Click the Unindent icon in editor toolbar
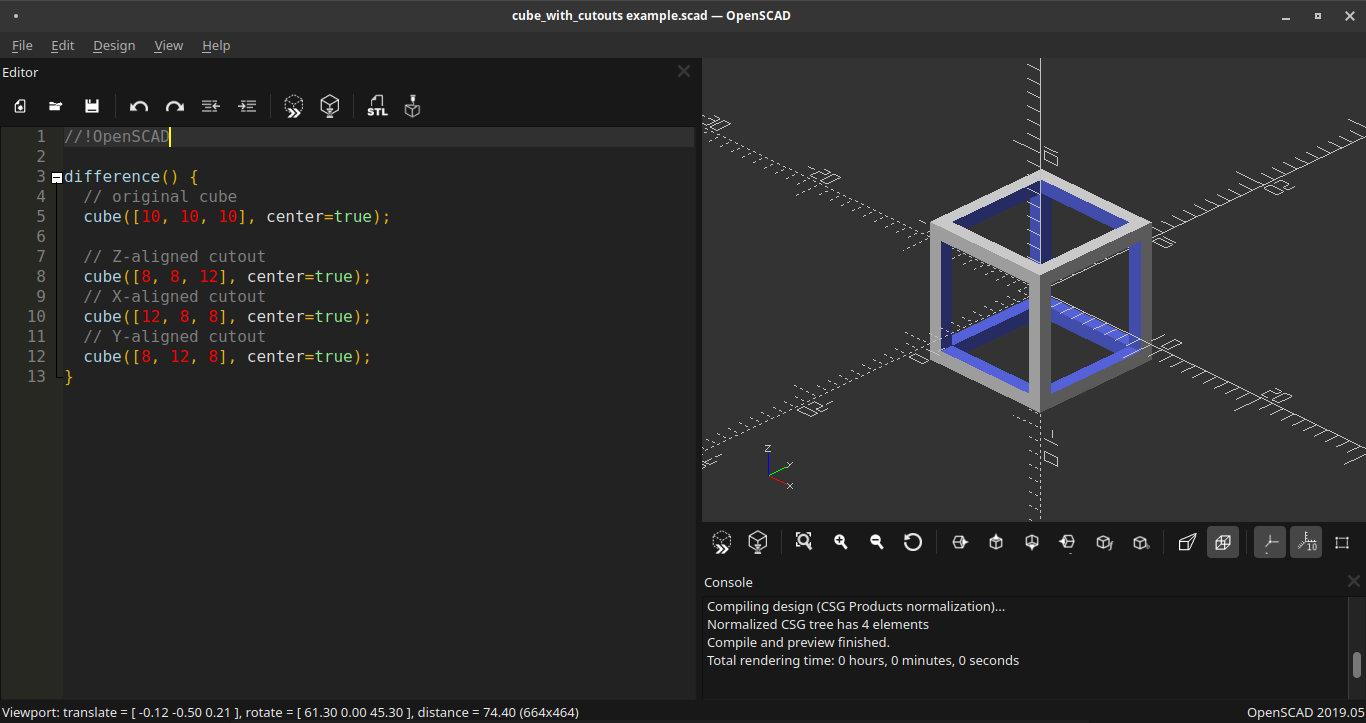This screenshot has height=723, width=1366. [x=211, y=106]
